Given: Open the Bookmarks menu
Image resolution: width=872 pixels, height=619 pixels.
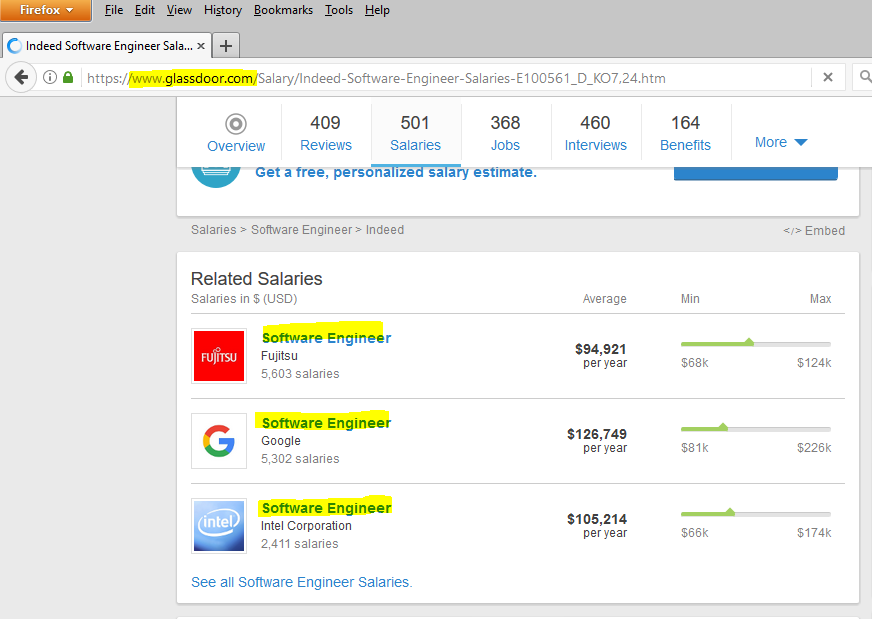Looking at the screenshot, I should [283, 10].
